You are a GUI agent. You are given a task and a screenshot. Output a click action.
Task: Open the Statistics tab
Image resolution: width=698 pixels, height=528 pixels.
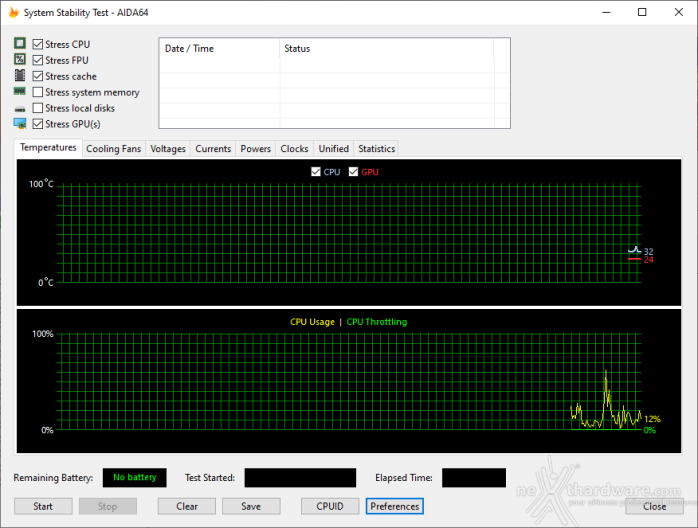377,149
